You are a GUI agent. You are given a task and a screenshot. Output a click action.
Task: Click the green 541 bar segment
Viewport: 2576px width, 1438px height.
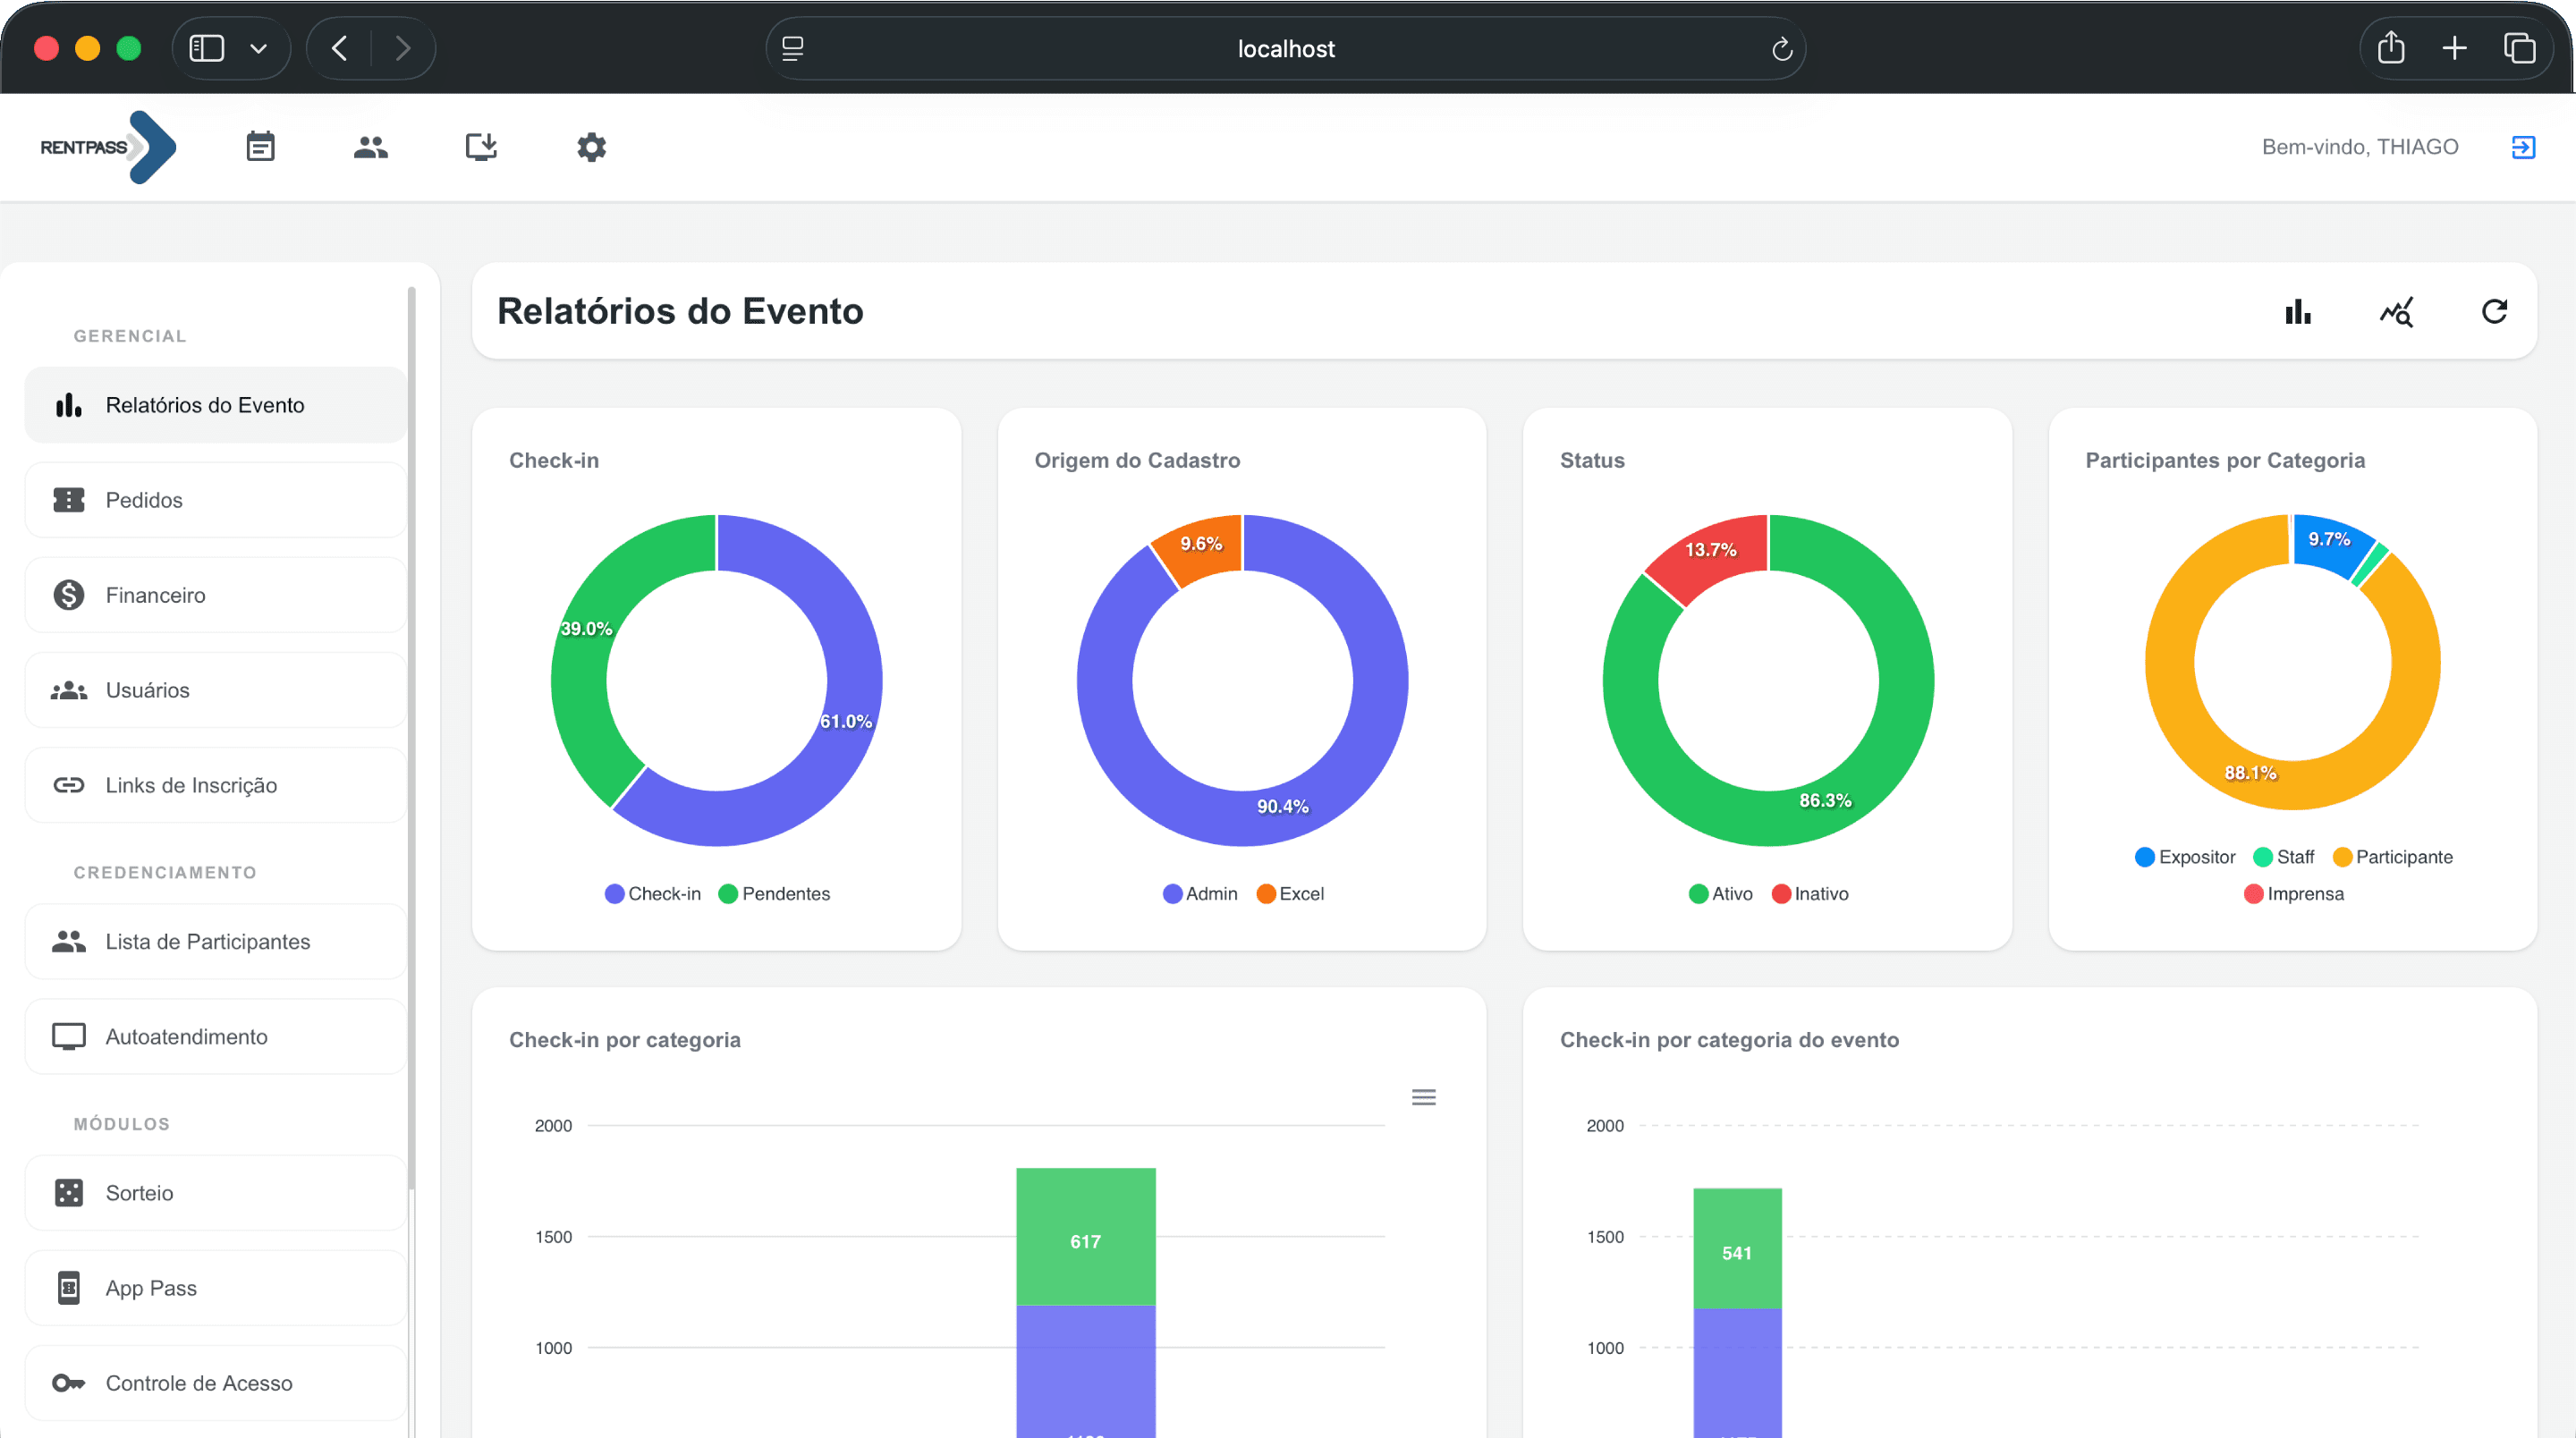[x=1737, y=1248]
